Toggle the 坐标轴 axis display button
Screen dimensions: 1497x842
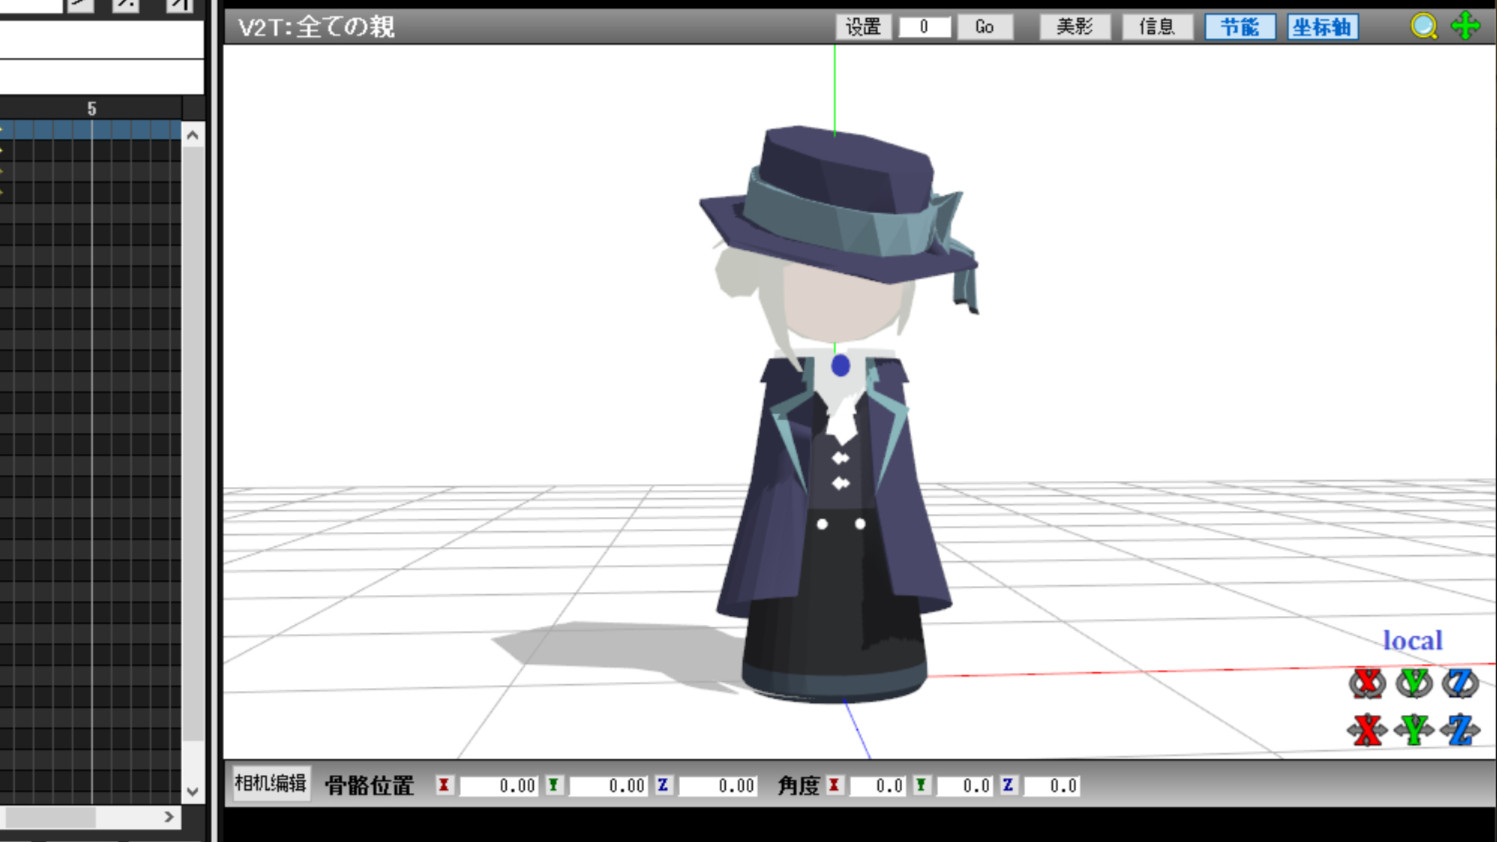(1322, 27)
